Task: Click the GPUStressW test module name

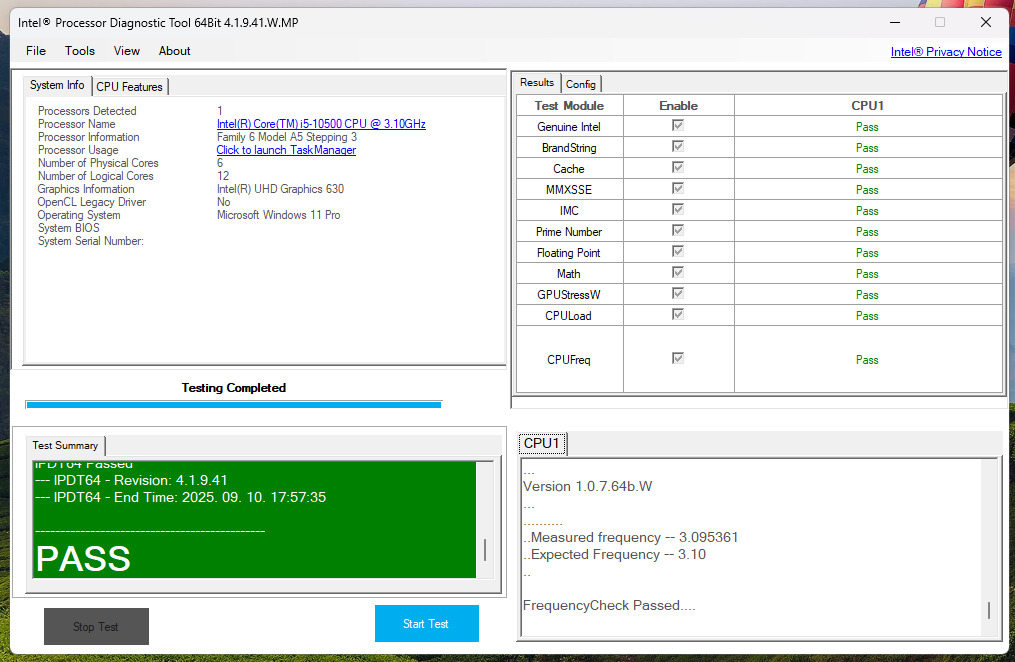Action: pyautogui.click(x=568, y=295)
